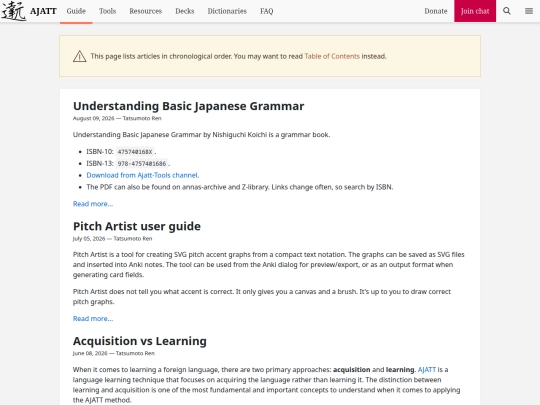Open the FAQ nav item
The image size is (540, 405).
(x=267, y=11)
